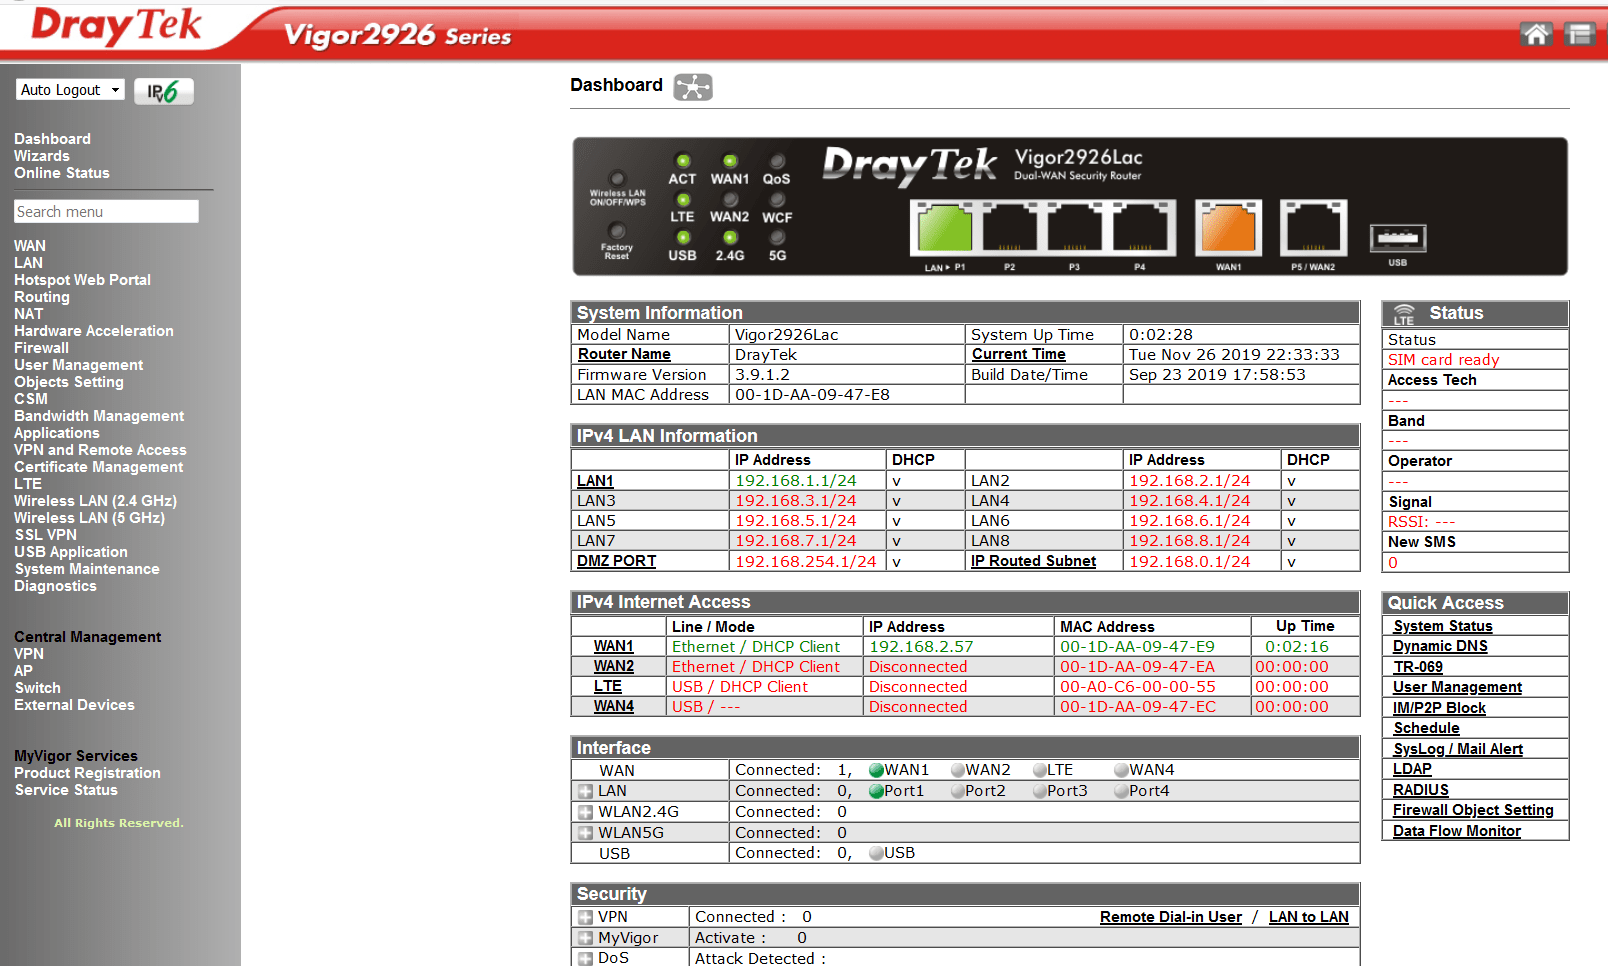Open the Diagnostics menu
This screenshot has width=1608, height=966.
click(x=55, y=586)
